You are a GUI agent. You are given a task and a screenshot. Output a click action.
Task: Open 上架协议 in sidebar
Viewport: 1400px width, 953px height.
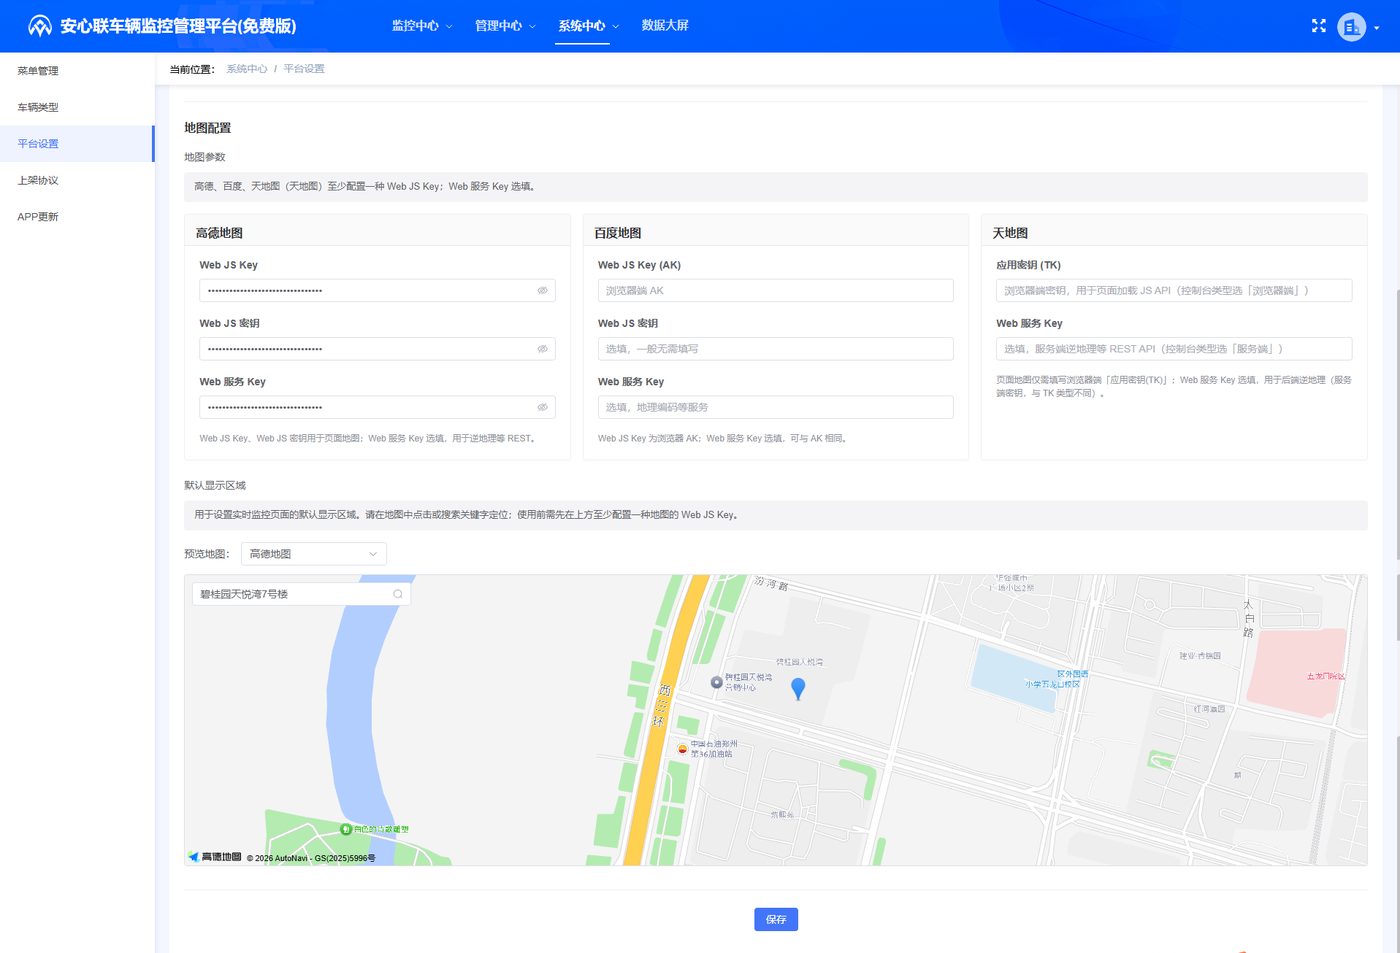click(77, 180)
